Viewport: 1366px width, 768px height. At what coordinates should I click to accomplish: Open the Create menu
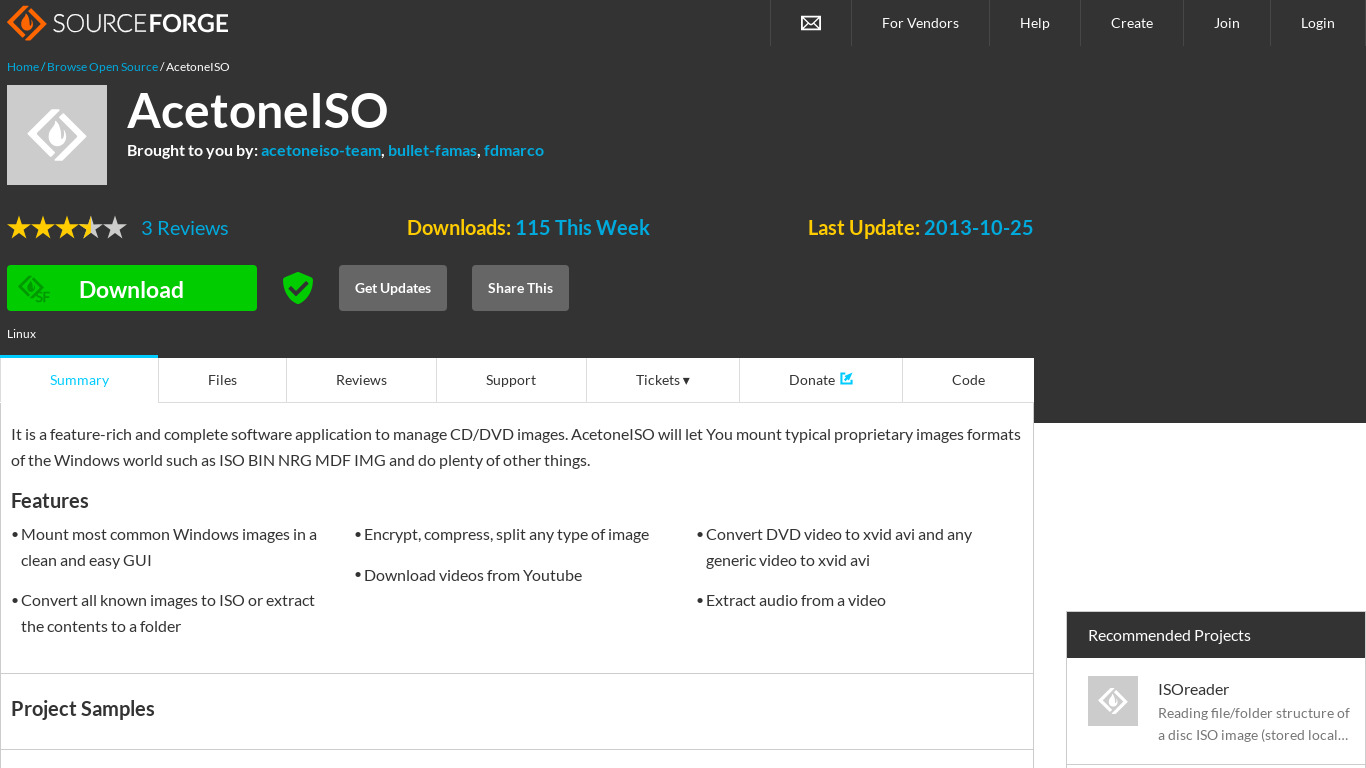[1132, 23]
